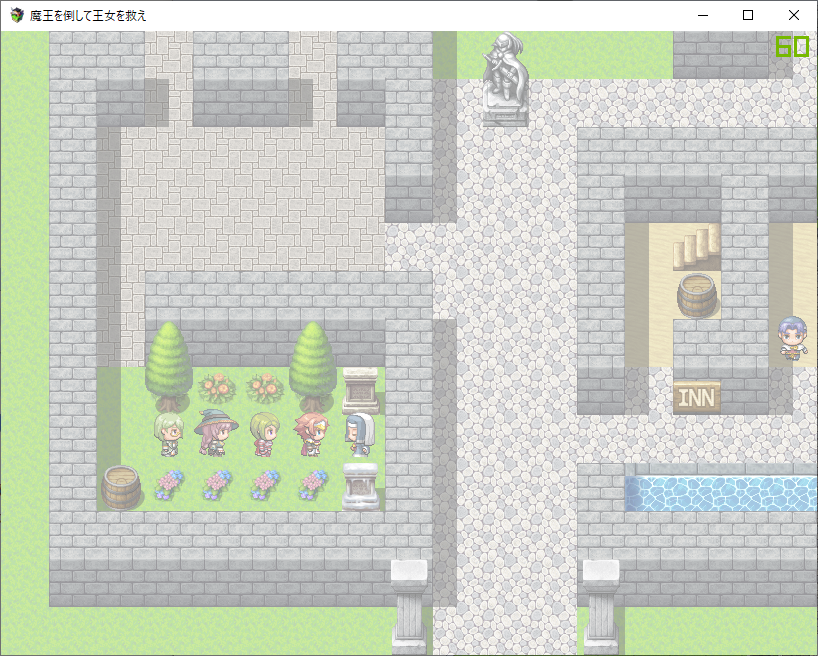Maximize the game window
Viewport: 818px width, 656px height.
click(748, 15)
